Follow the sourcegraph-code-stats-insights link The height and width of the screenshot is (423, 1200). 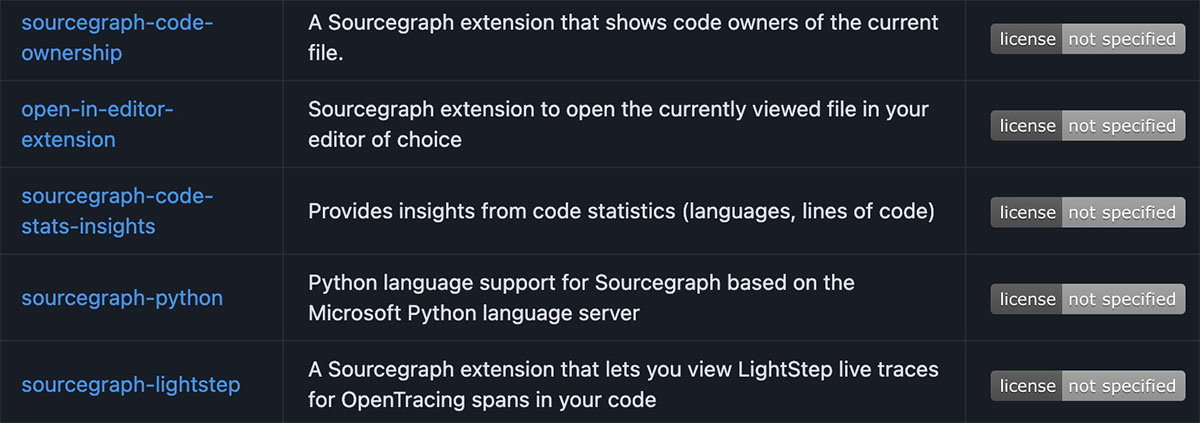pyautogui.click(x=117, y=212)
